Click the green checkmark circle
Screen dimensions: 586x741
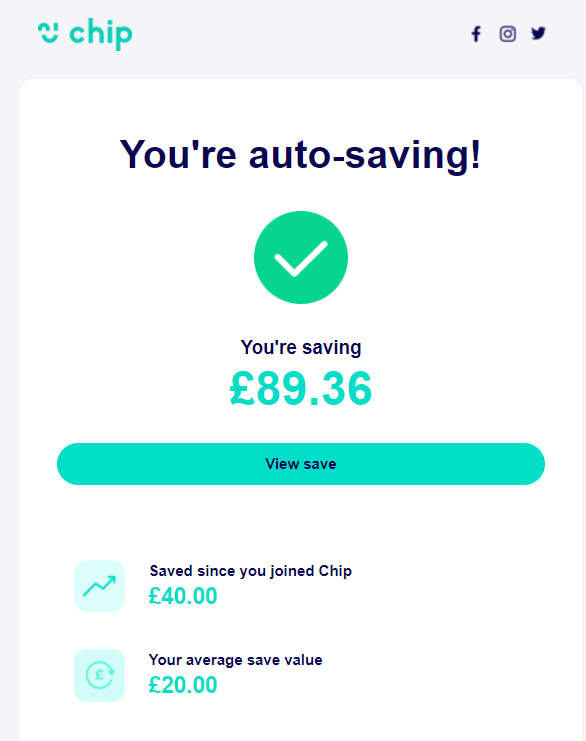pyautogui.click(x=301, y=258)
